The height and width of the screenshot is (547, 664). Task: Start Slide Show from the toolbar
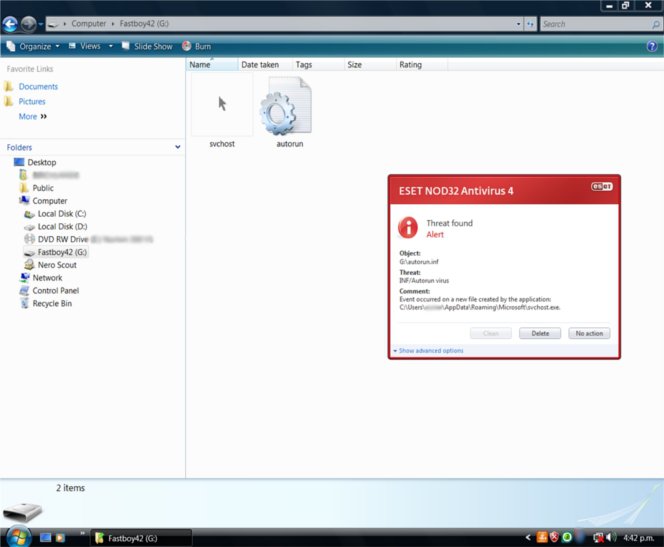coord(147,46)
